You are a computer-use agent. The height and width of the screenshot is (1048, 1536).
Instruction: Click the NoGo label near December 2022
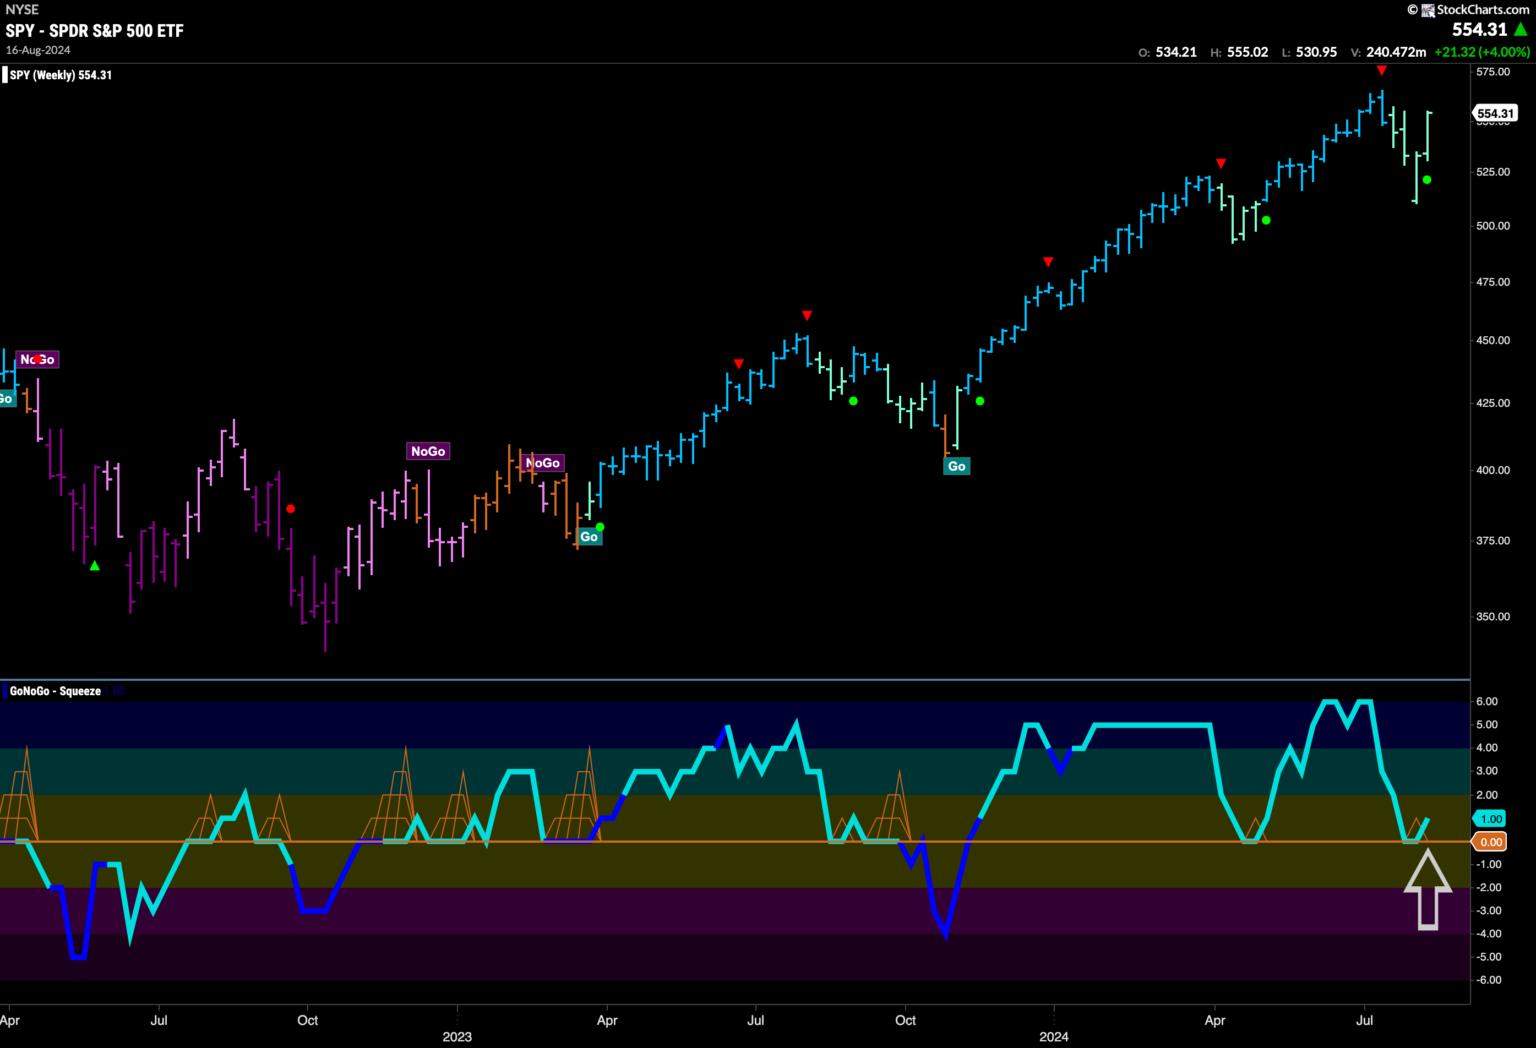coord(427,451)
